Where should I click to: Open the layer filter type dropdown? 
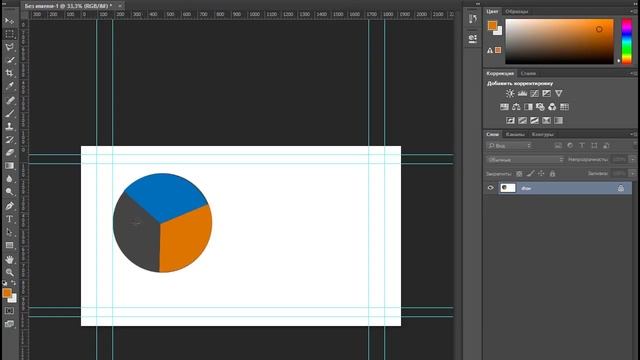pos(510,146)
